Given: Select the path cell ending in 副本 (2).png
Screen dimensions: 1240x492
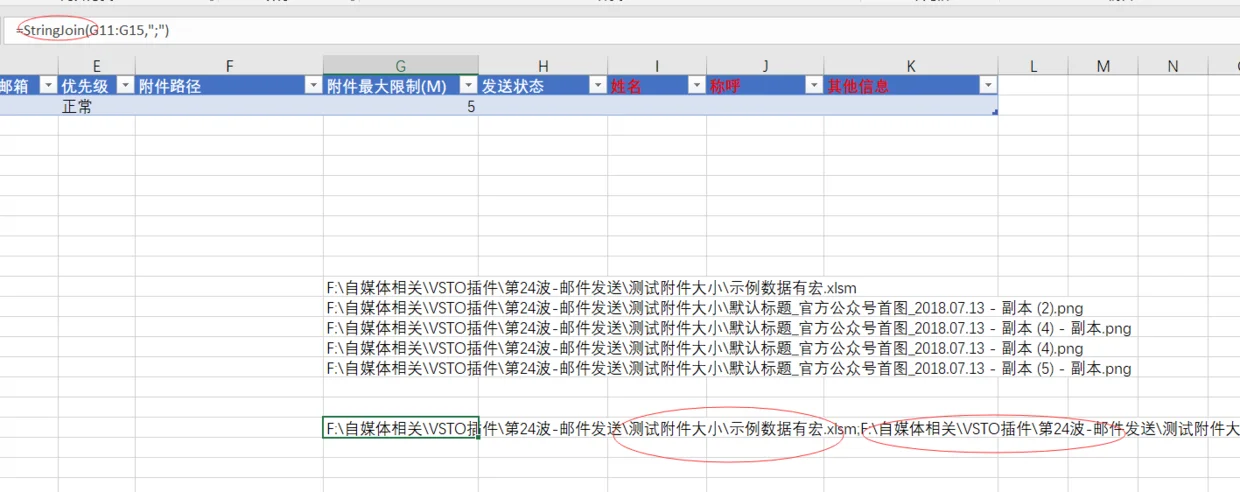Looking at the screenshot, I should (401, 308).
